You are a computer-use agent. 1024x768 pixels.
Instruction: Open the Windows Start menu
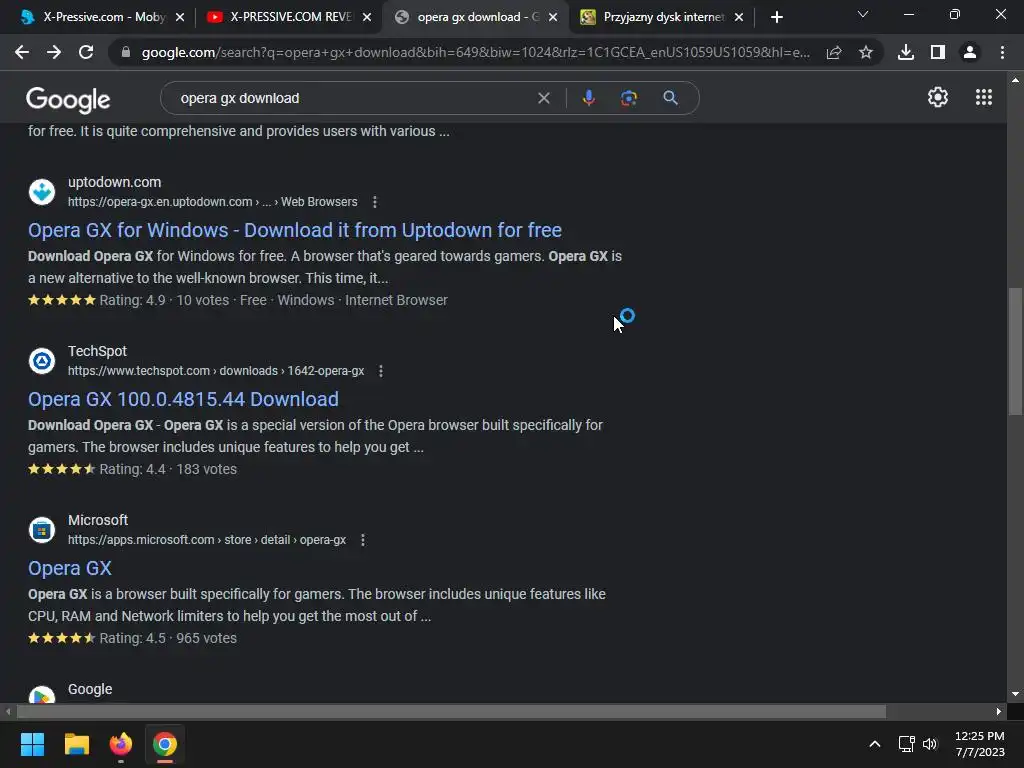tap(32, 744)
